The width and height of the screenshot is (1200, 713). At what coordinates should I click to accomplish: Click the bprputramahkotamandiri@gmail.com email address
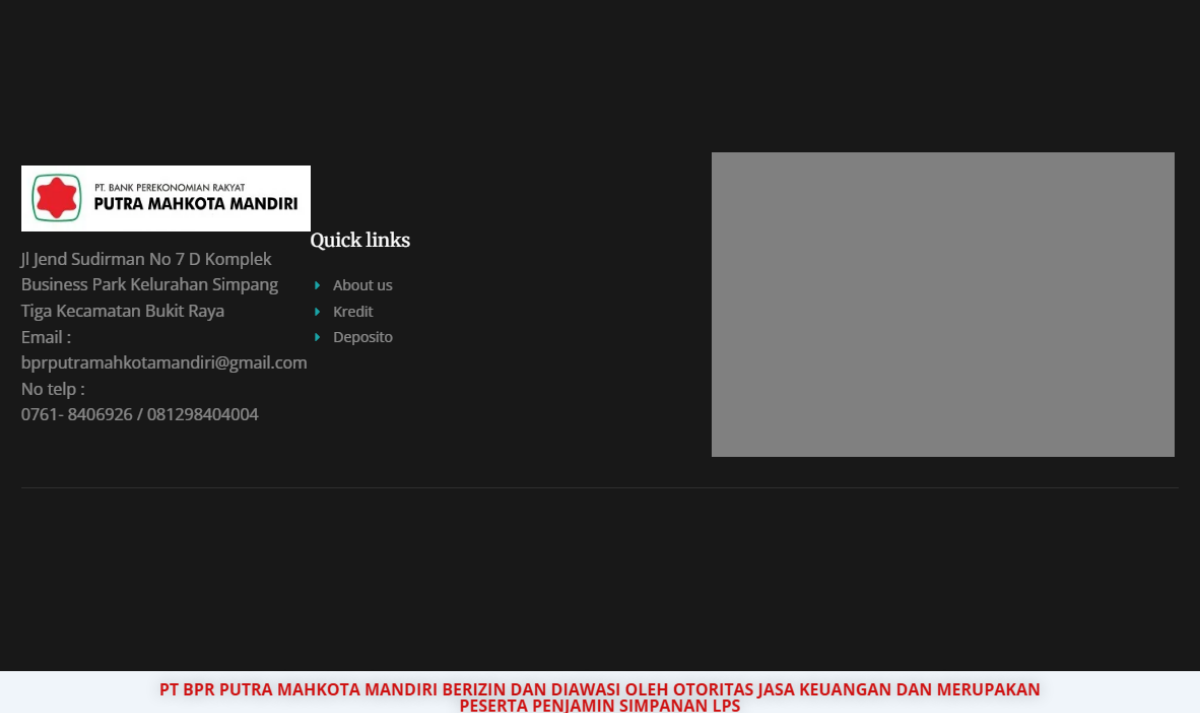pyautogui.click(x=164, y=363)
